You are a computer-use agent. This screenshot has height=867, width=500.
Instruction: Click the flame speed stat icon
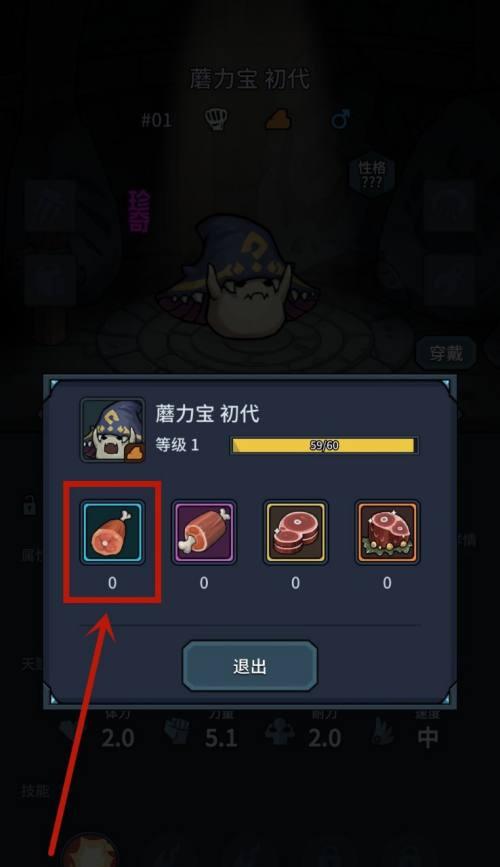(383, 734)
